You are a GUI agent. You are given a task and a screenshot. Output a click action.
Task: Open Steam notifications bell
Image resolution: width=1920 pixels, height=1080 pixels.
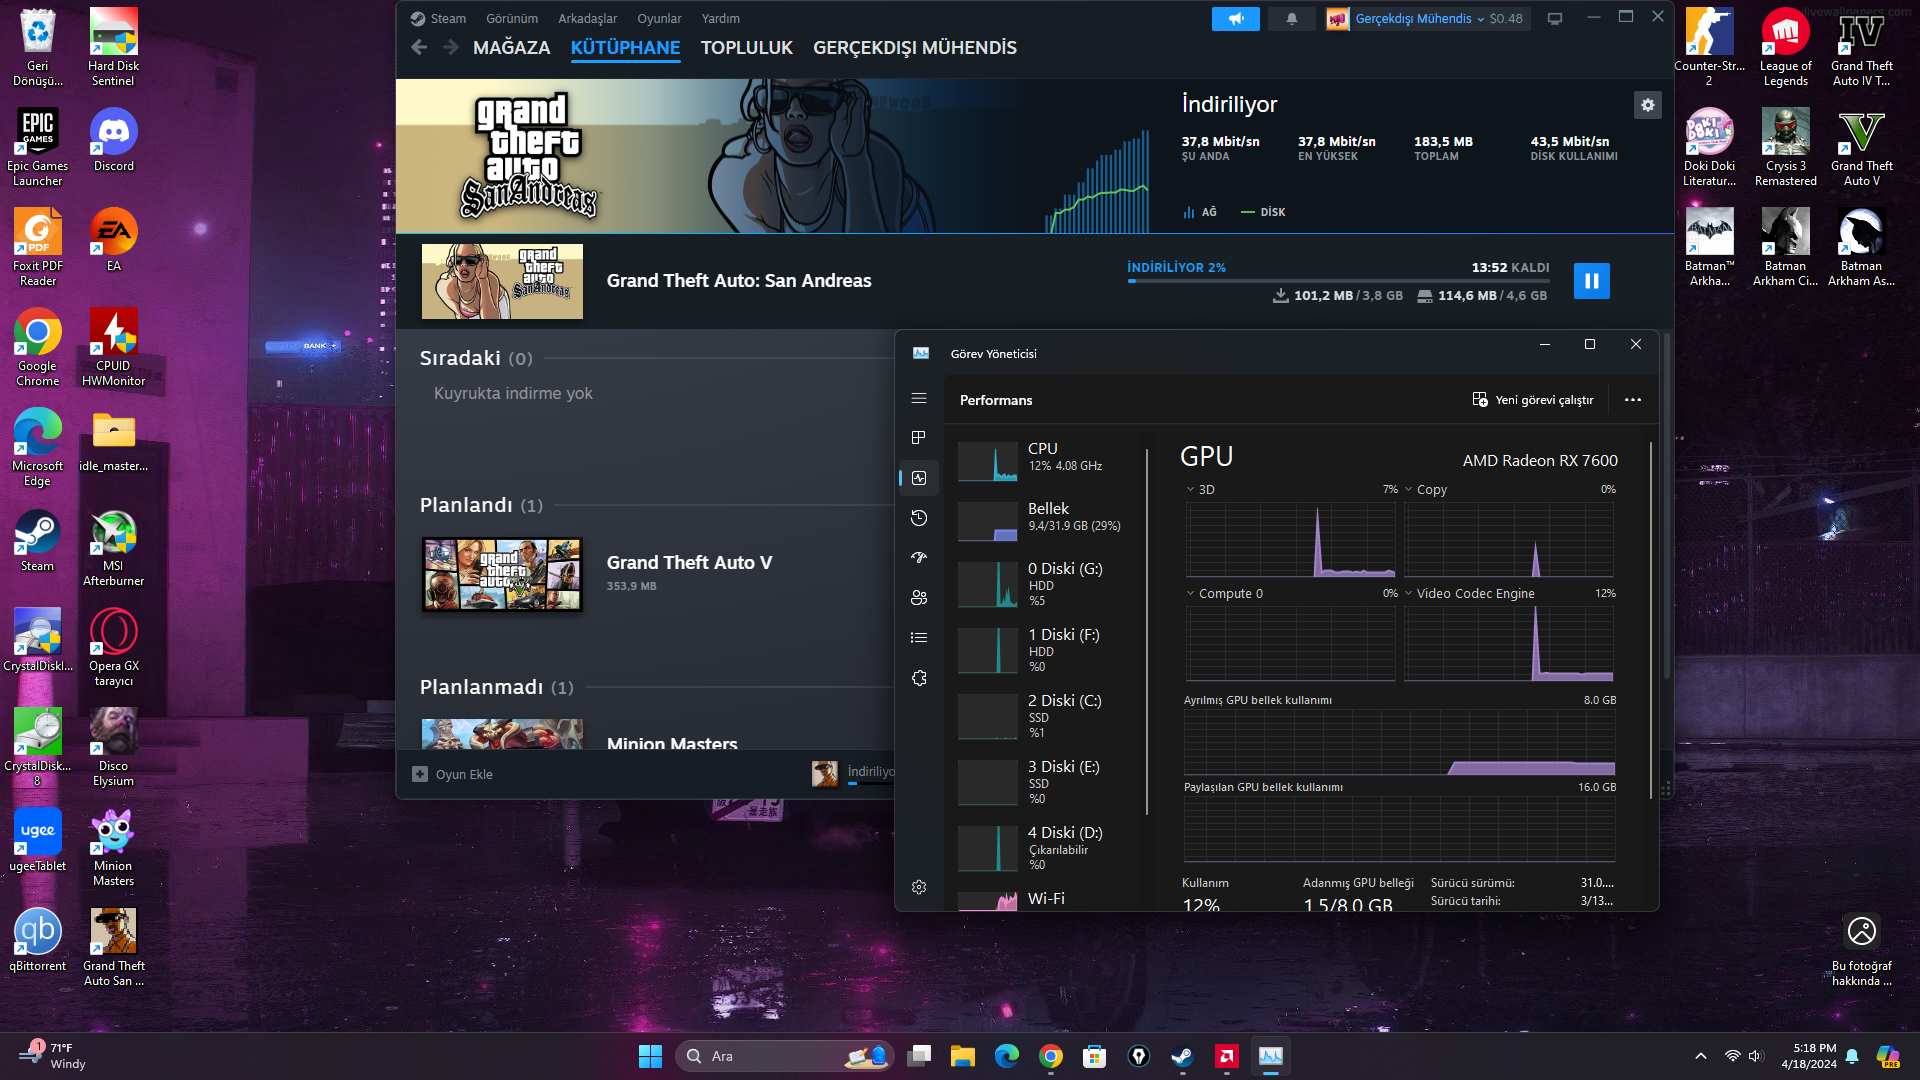coord(1291,19)
